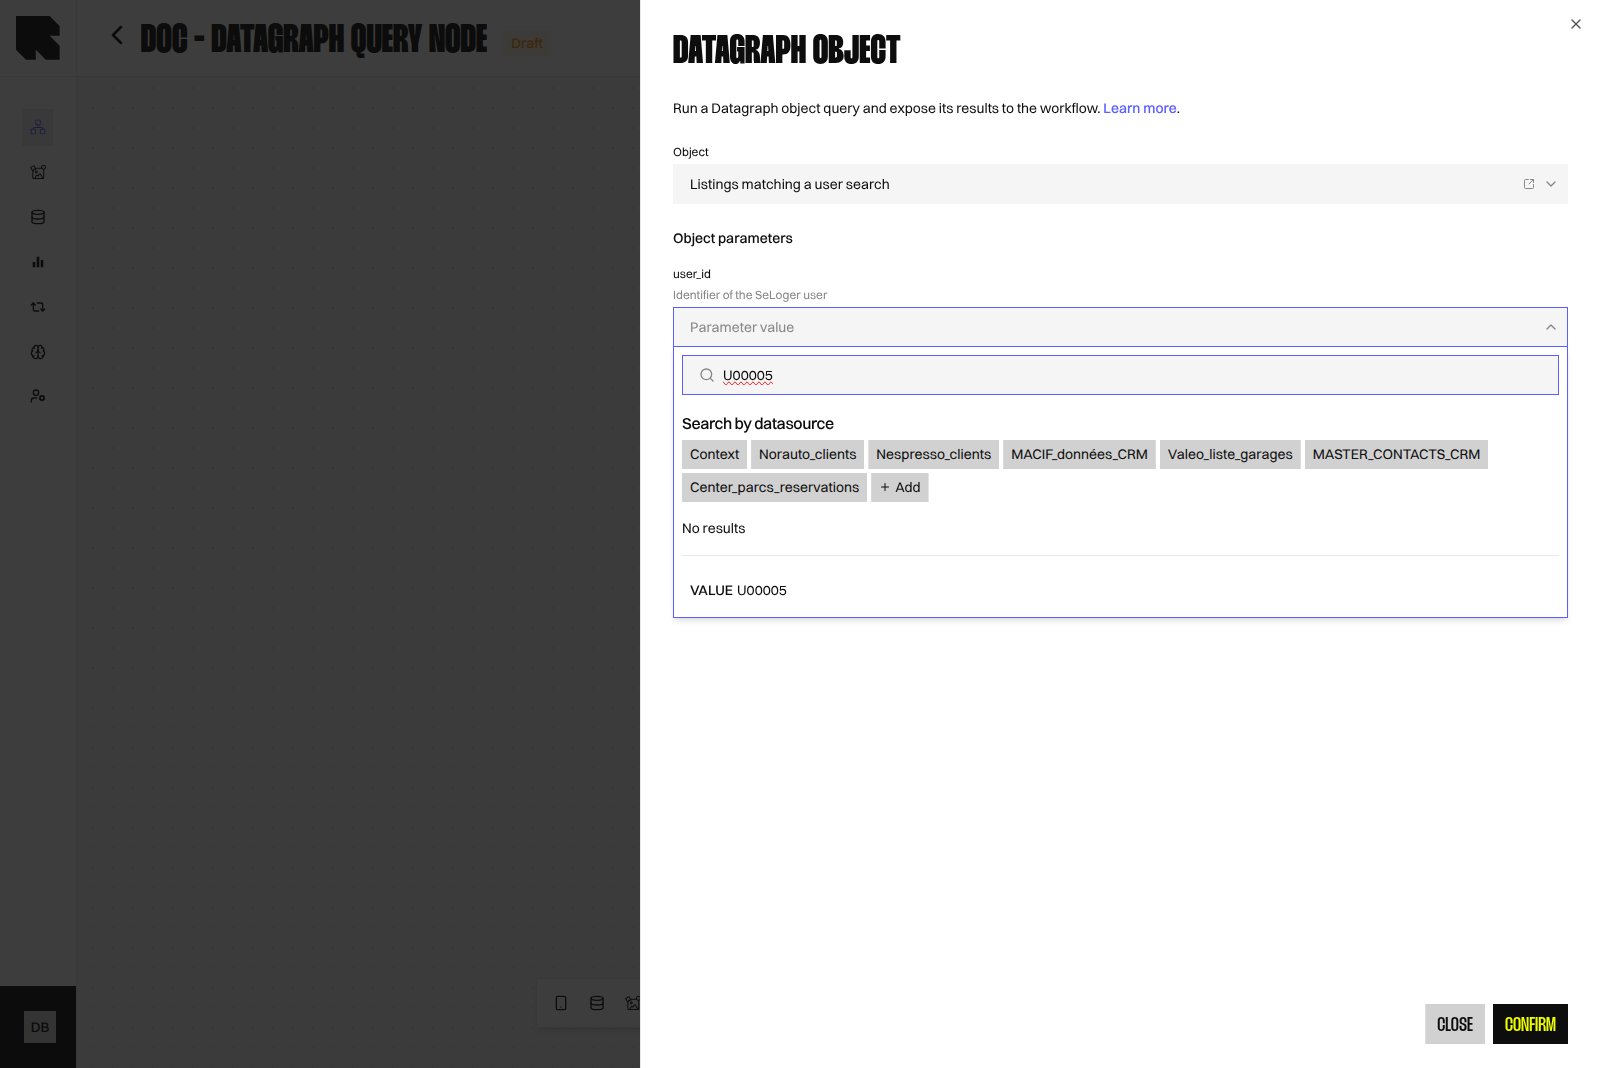Click the Draft status badge
Image resolution: width=1600 pixels, height=1068 pixels.
pyautogui.click(x=527, y=43)
